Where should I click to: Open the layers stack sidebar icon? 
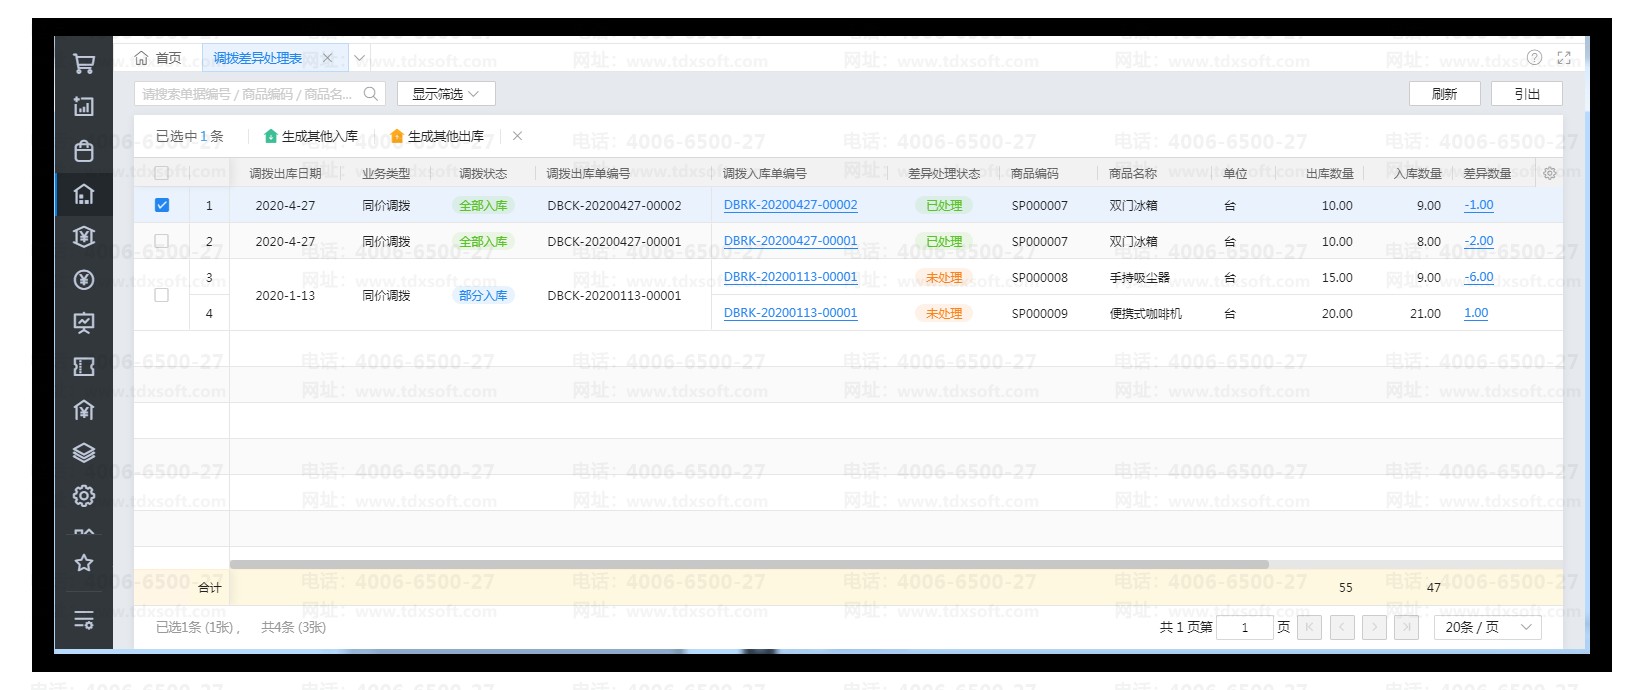coord(84,453)
